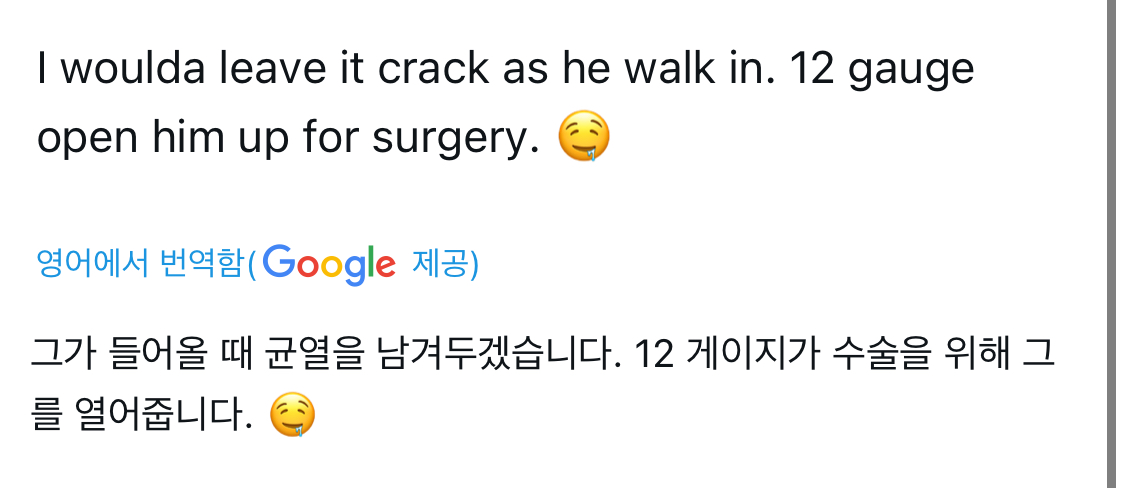1125x488 pixels.
Task: Click "12 게이지가" in the translated text
Action: 725,354
